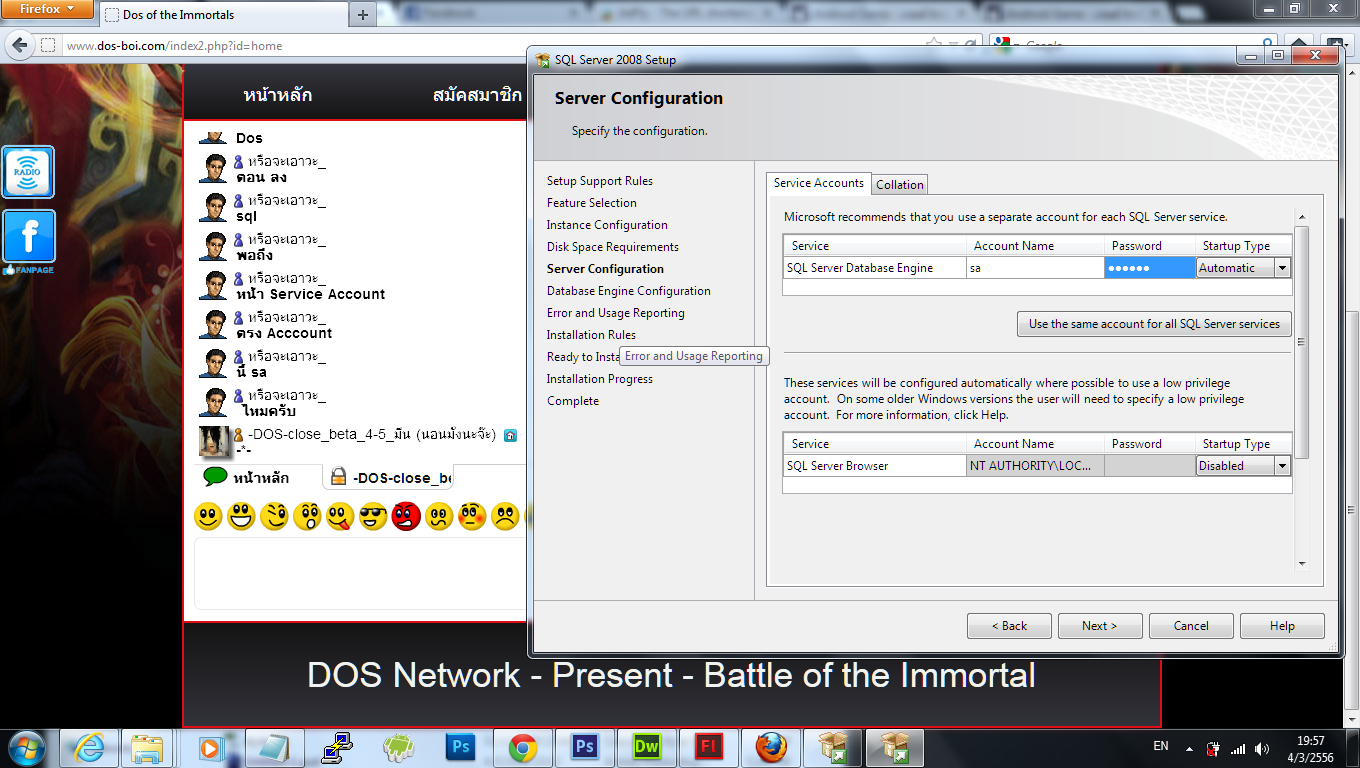Click the Radio icon on the webpage sidebar
1360x768 pixels.
pyautogui.click(x=28, y=172)
